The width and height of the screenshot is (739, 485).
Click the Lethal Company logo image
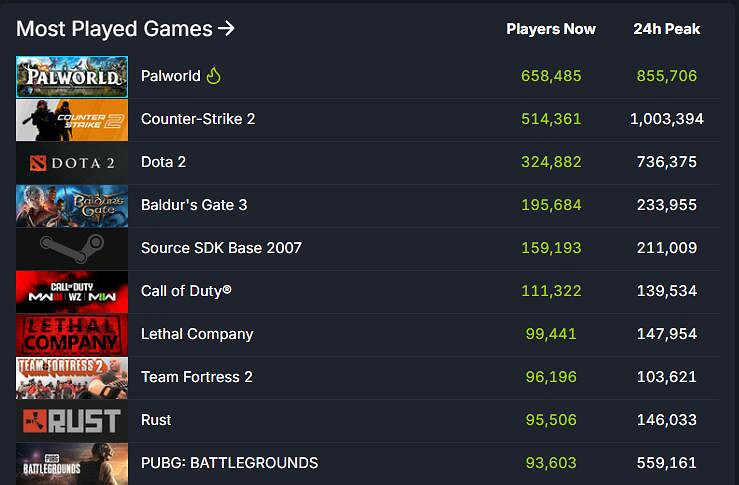pos(72,335)
